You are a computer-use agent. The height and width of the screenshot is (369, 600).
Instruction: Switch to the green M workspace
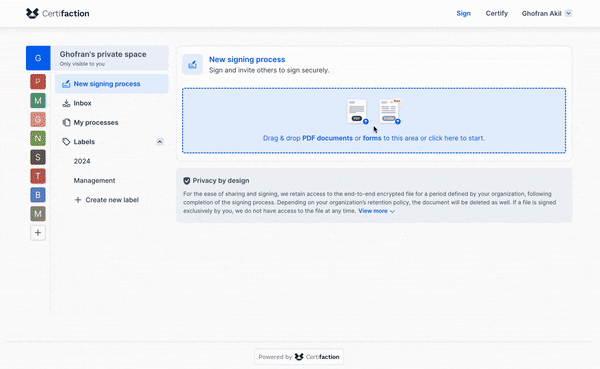[38, 101]
